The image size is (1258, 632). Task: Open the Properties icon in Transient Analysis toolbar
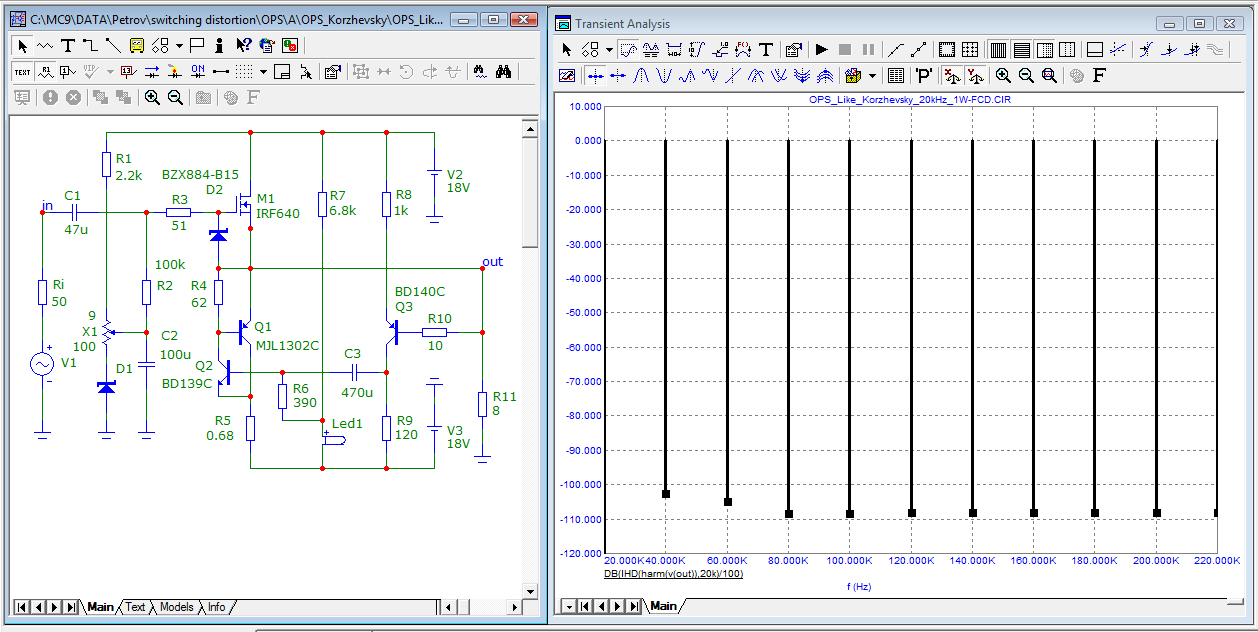[793, 49]
